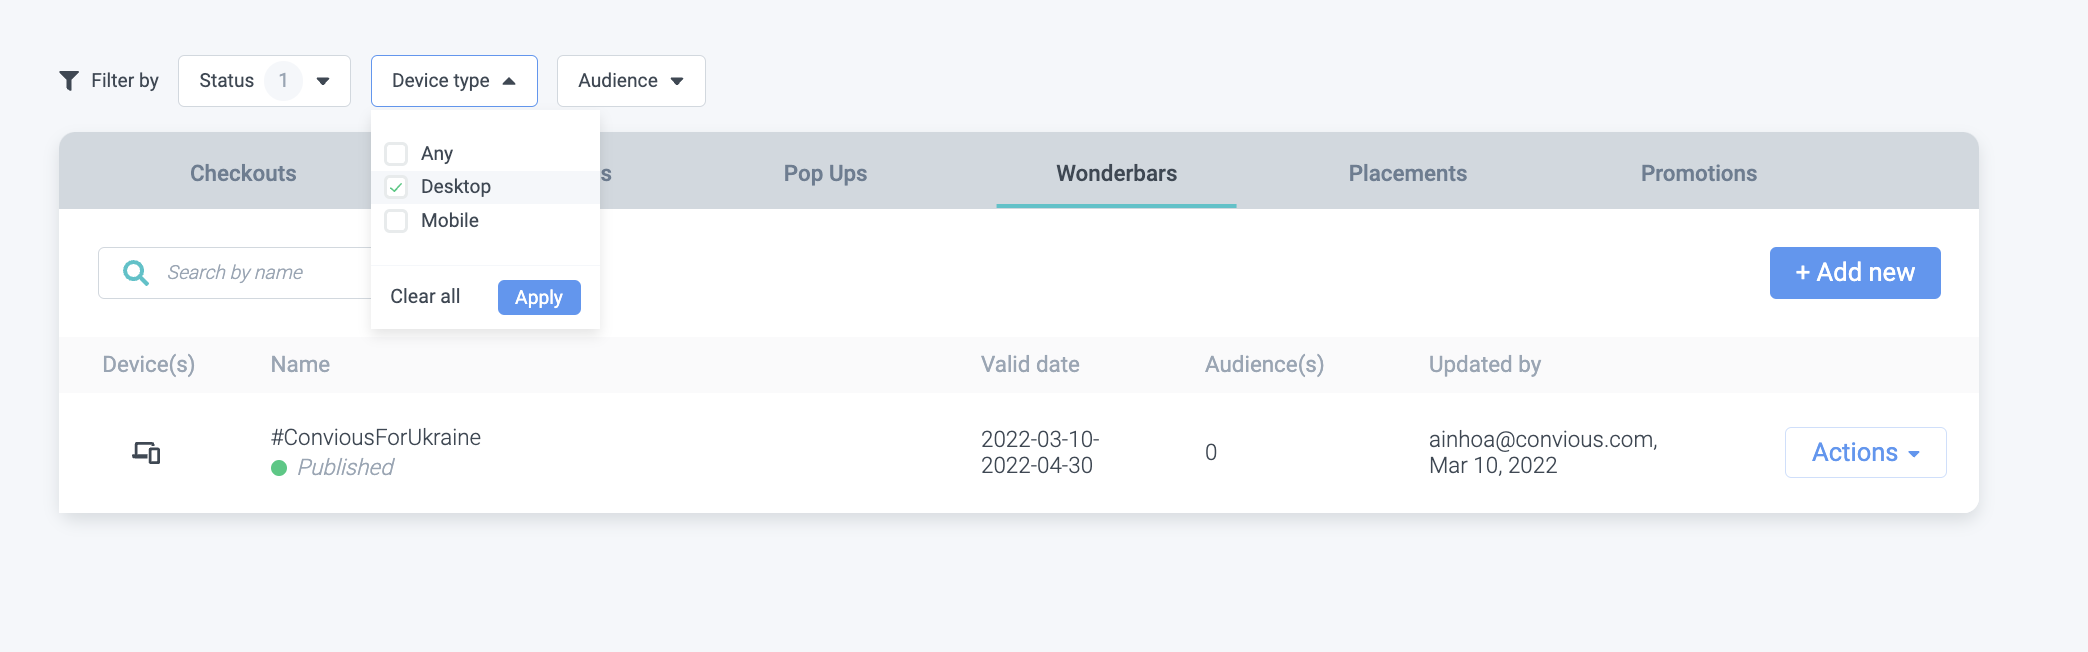The image size is (2088, 652).
Task: Click the filter funnel icon
Action: (69, 81)
